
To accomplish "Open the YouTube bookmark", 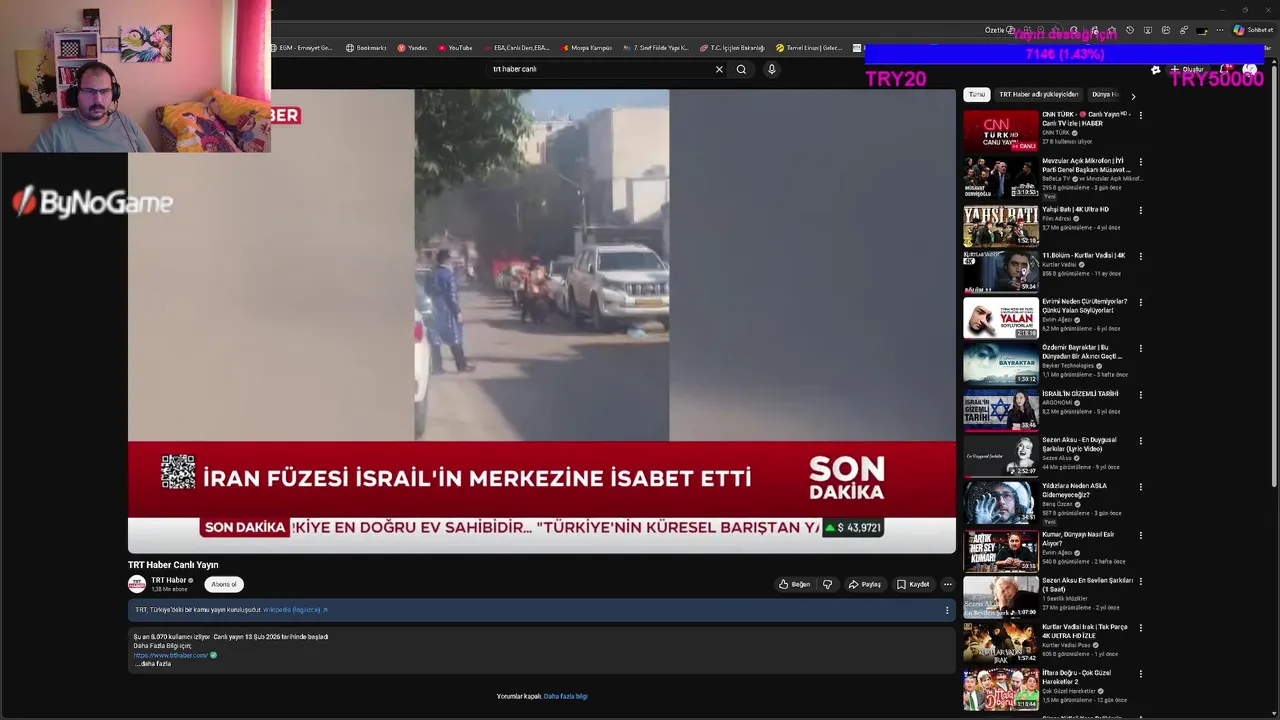I will 455,47.
